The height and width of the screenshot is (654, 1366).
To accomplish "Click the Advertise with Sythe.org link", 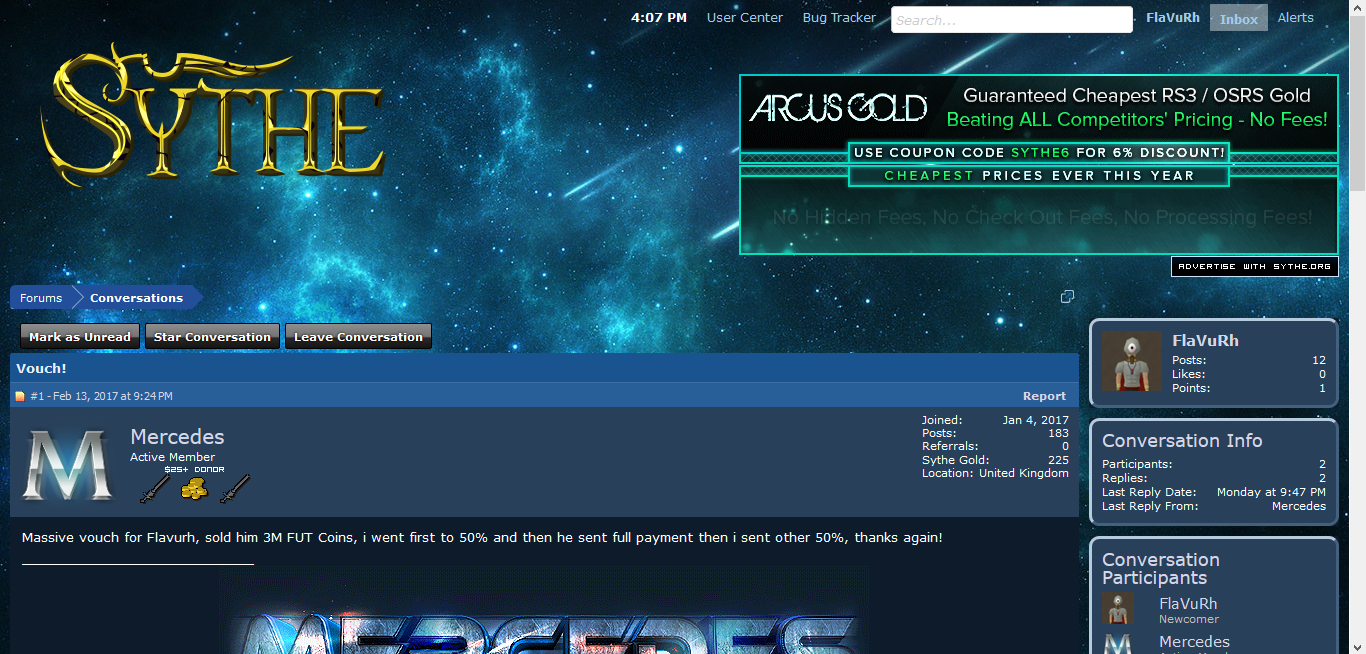I will pos(1254,266).
